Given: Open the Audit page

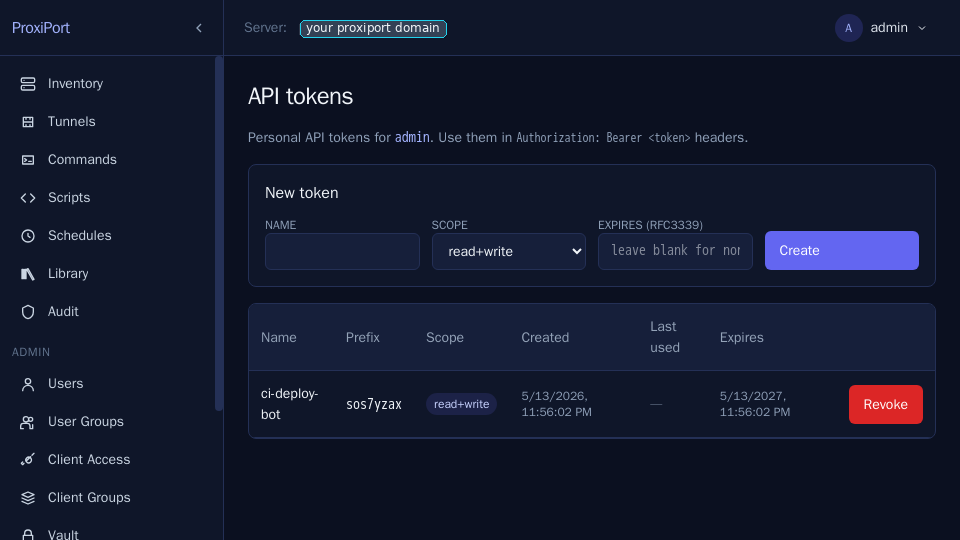Looking at the screenshot, I should click(x=63, y=311).
